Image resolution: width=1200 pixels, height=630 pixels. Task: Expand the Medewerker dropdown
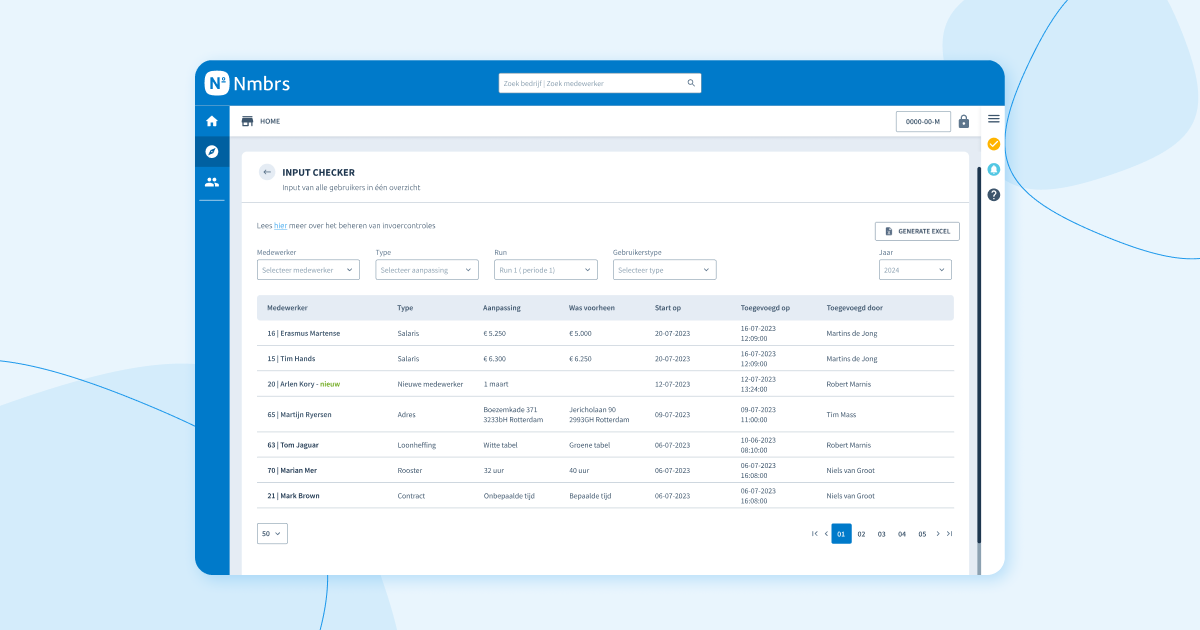point(308,270)
